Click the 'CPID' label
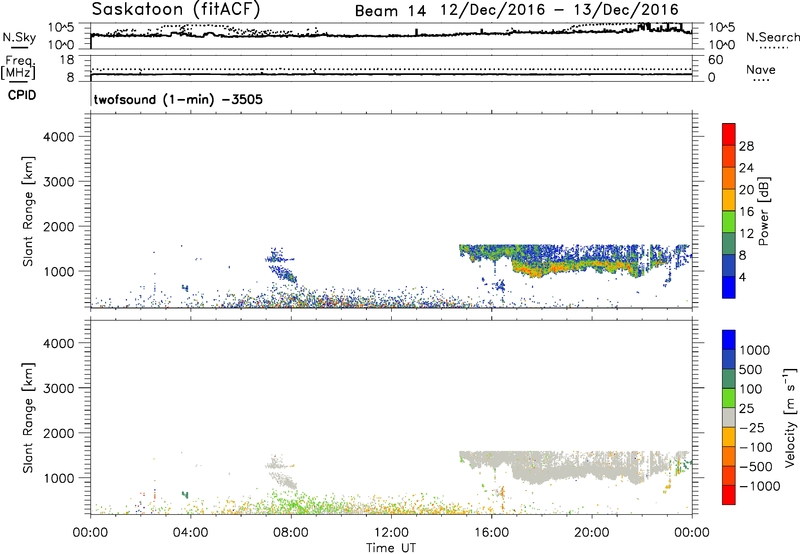800x554 pixels. [22, 95]
